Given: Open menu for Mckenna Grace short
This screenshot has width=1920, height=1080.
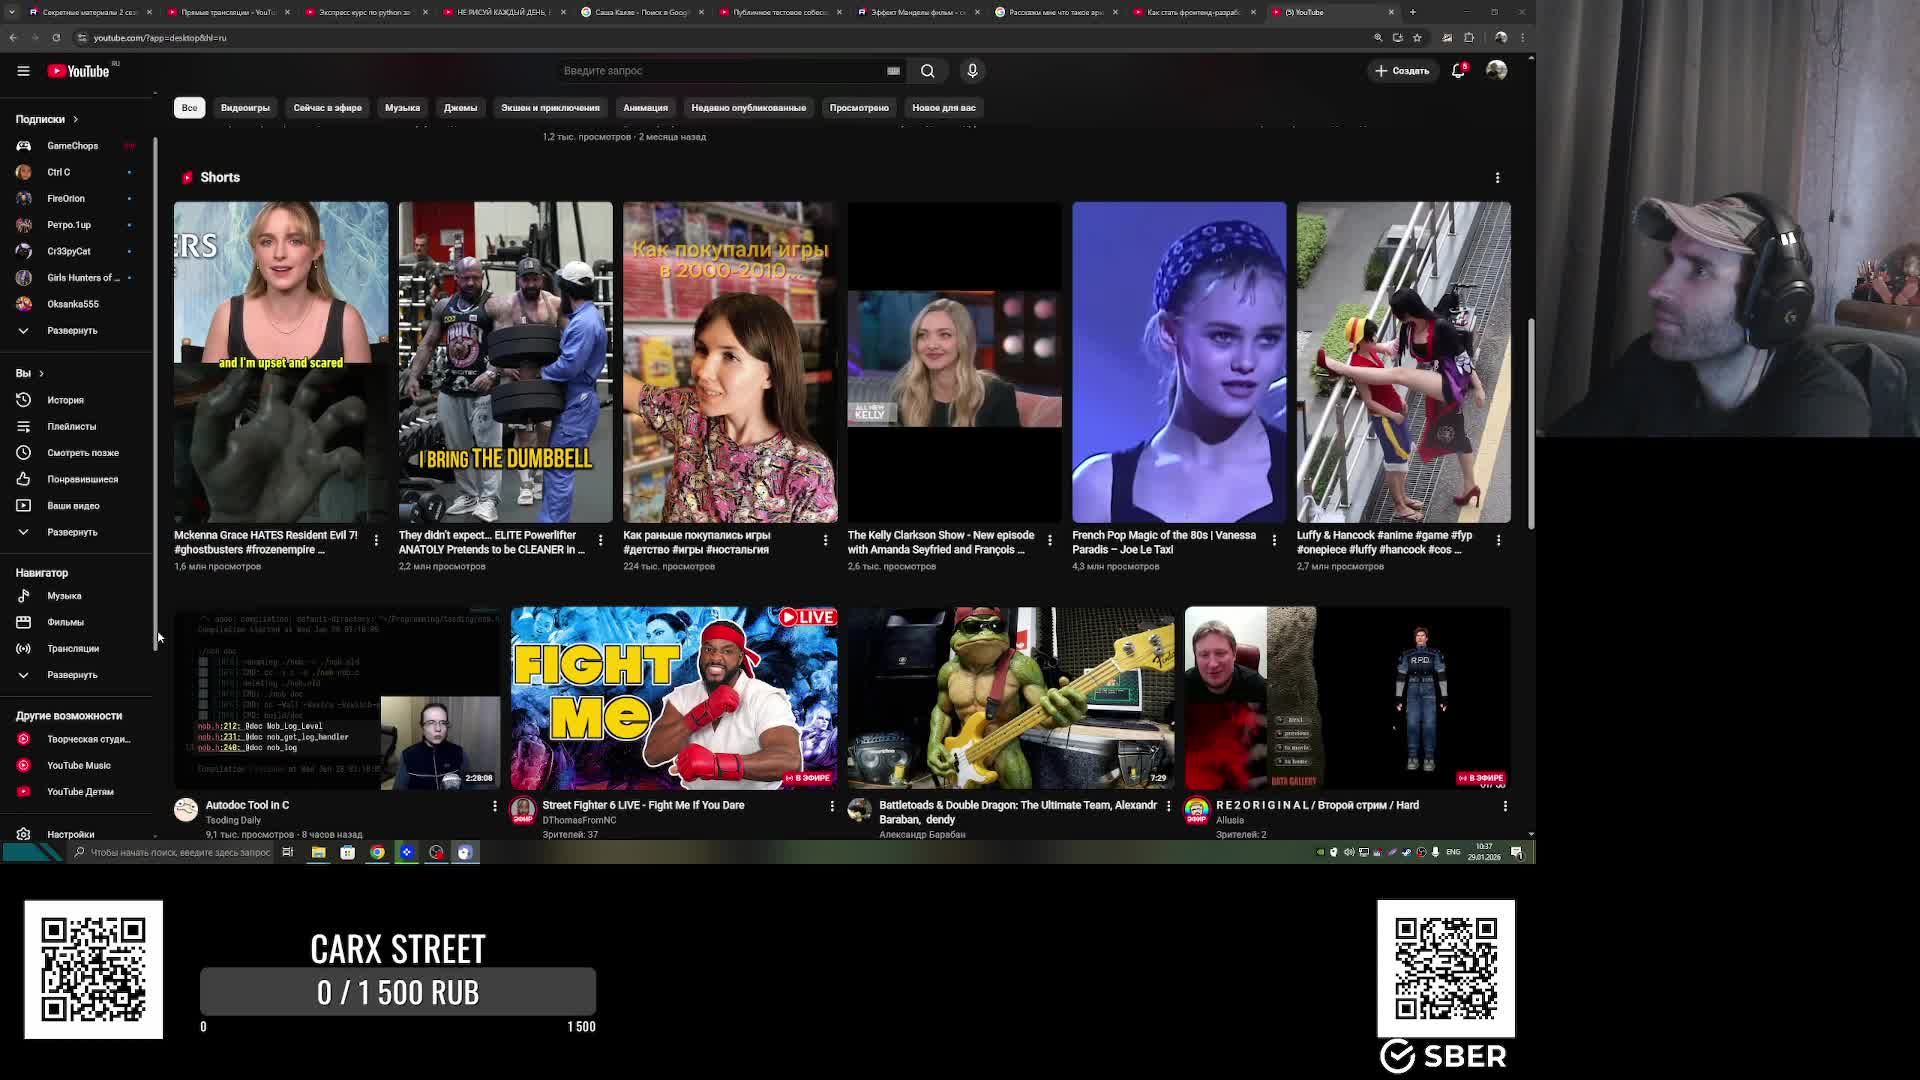Looking at the screenshot, I should tap(376, 540).
